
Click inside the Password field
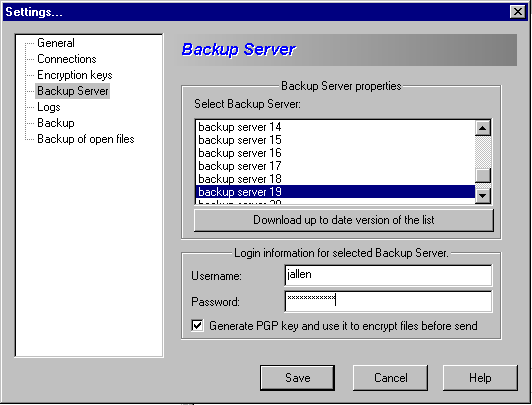pyautogui.click(x=388, y=301)
